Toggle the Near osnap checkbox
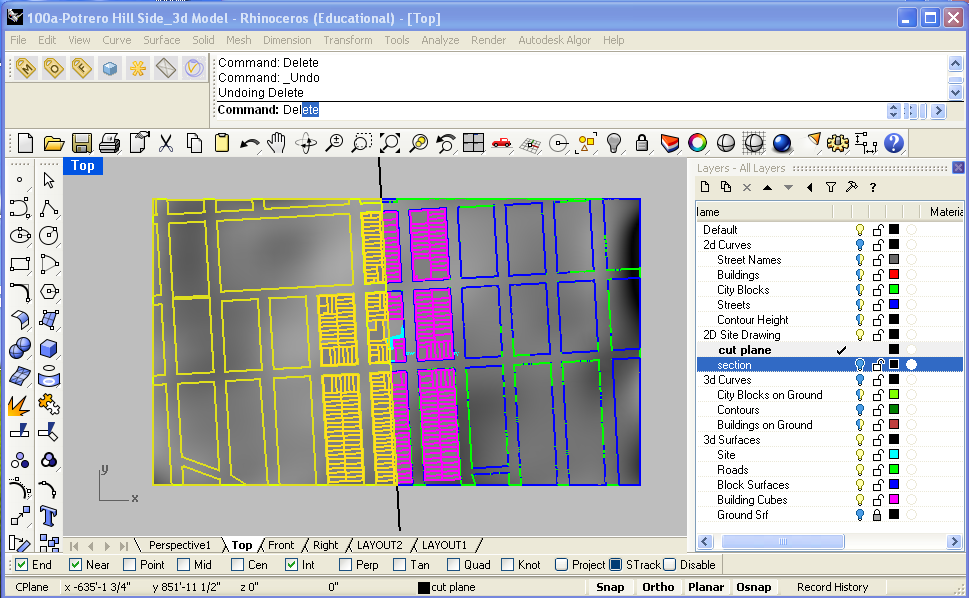Screen dimensions: 969x598 click(76, 565)
